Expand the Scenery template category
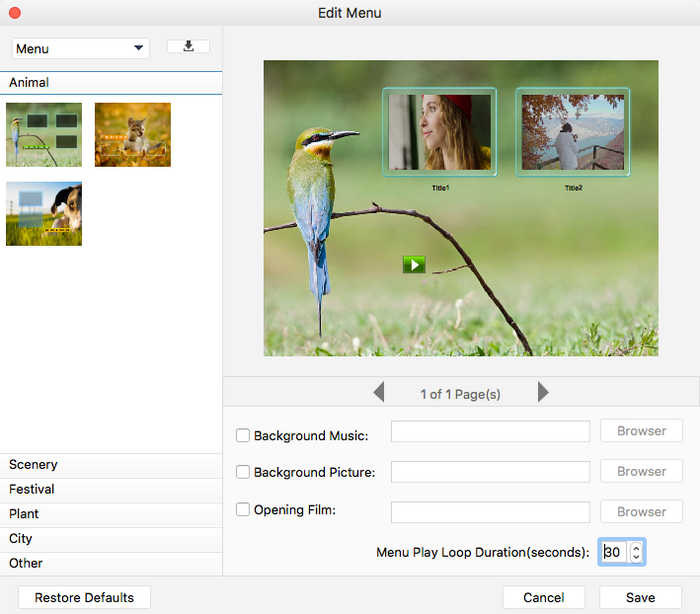Image resolution: width=700 pixels, height=614 pixels. [x=111, y=465]
